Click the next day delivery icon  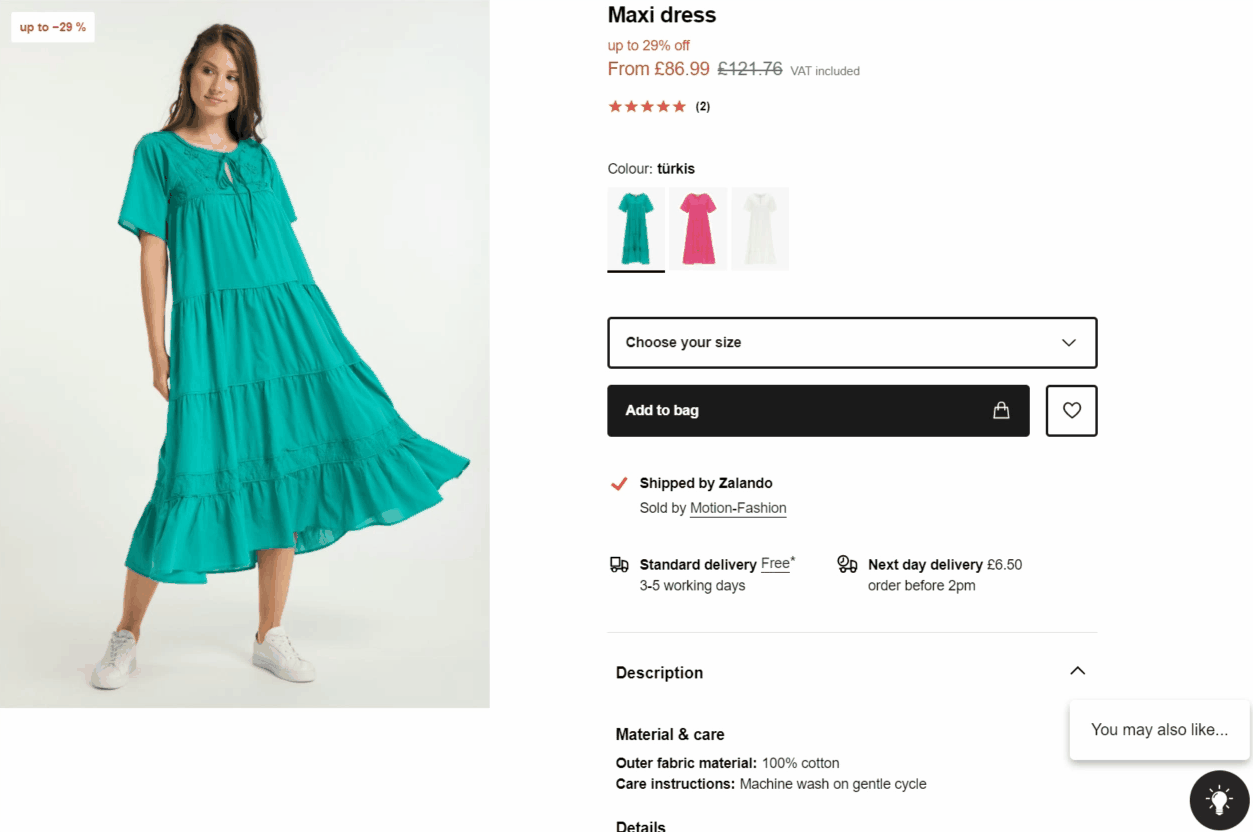point(847,565)
